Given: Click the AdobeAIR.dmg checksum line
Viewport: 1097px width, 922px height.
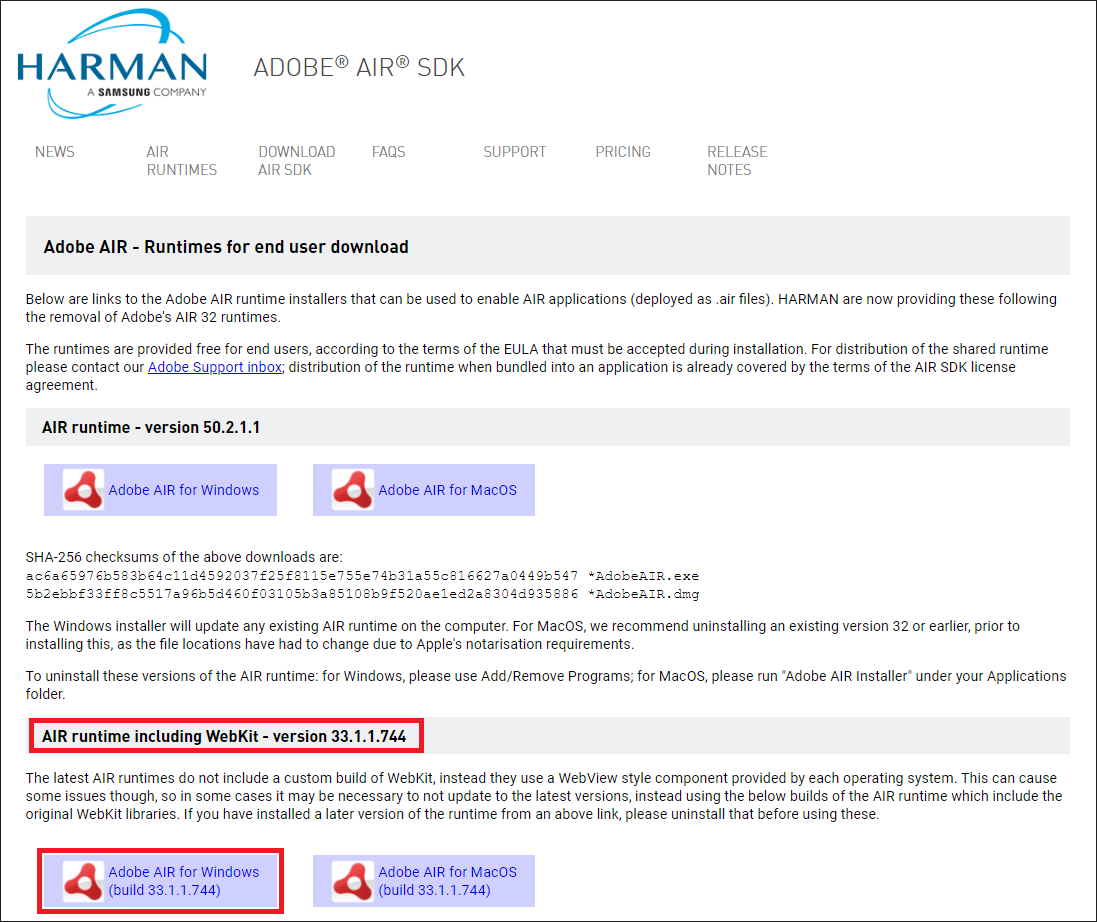Looking at the screenshot, I should point(362,594).
